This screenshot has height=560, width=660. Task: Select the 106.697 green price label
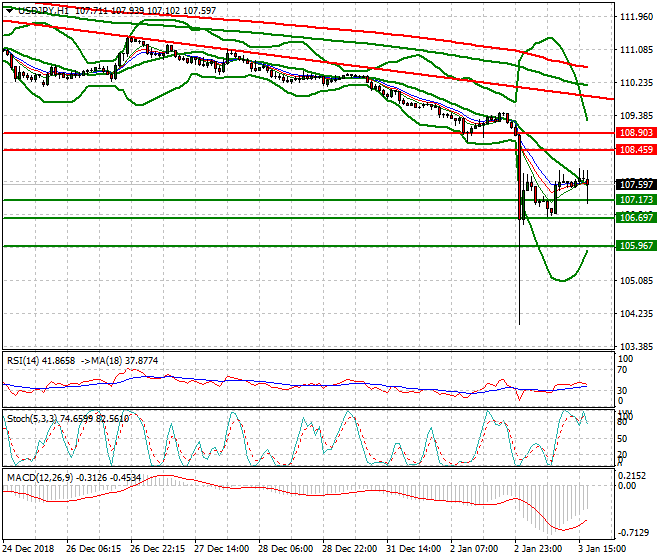pos(636,217)
